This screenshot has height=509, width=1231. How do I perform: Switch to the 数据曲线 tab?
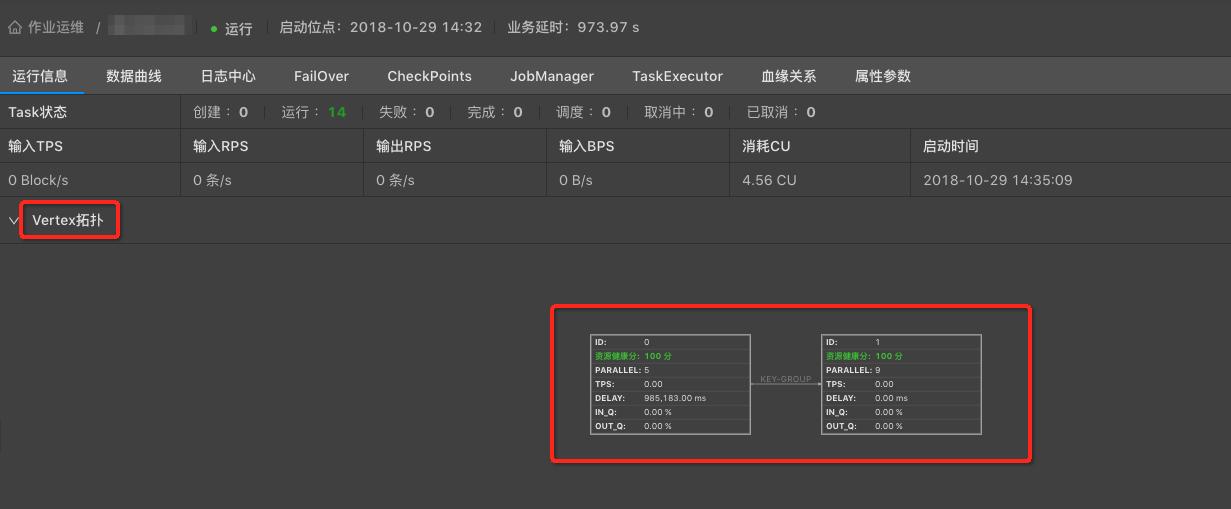tap(134, 76)
